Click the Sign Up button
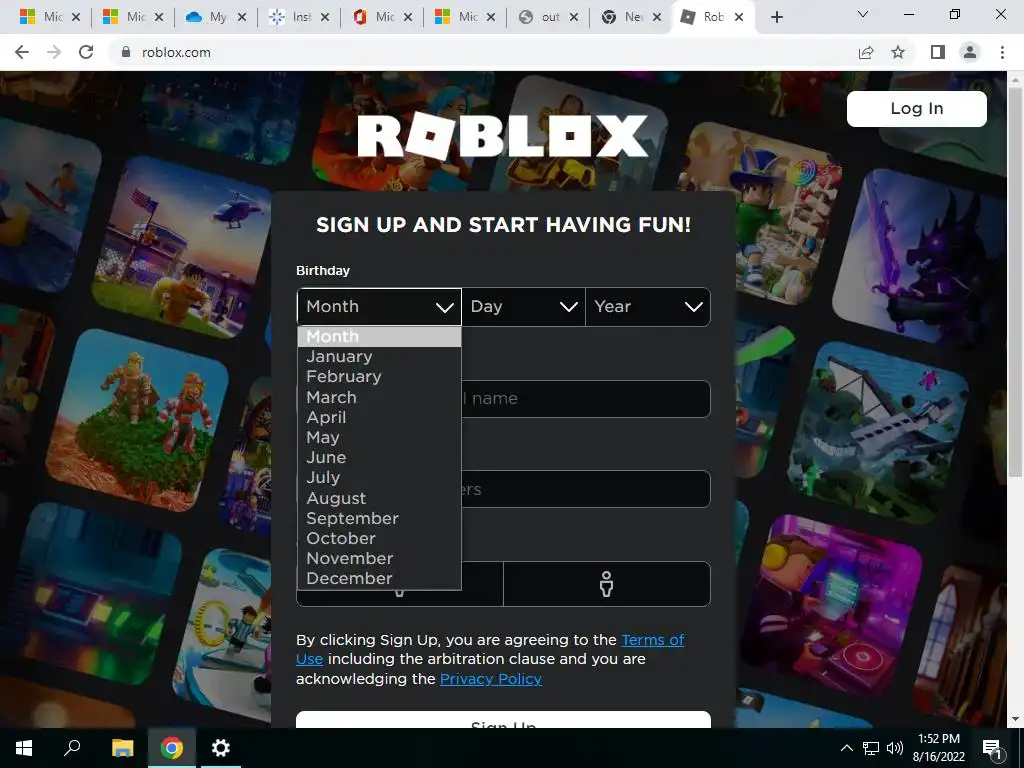The image size is (1024, 768). click(503, 720)
